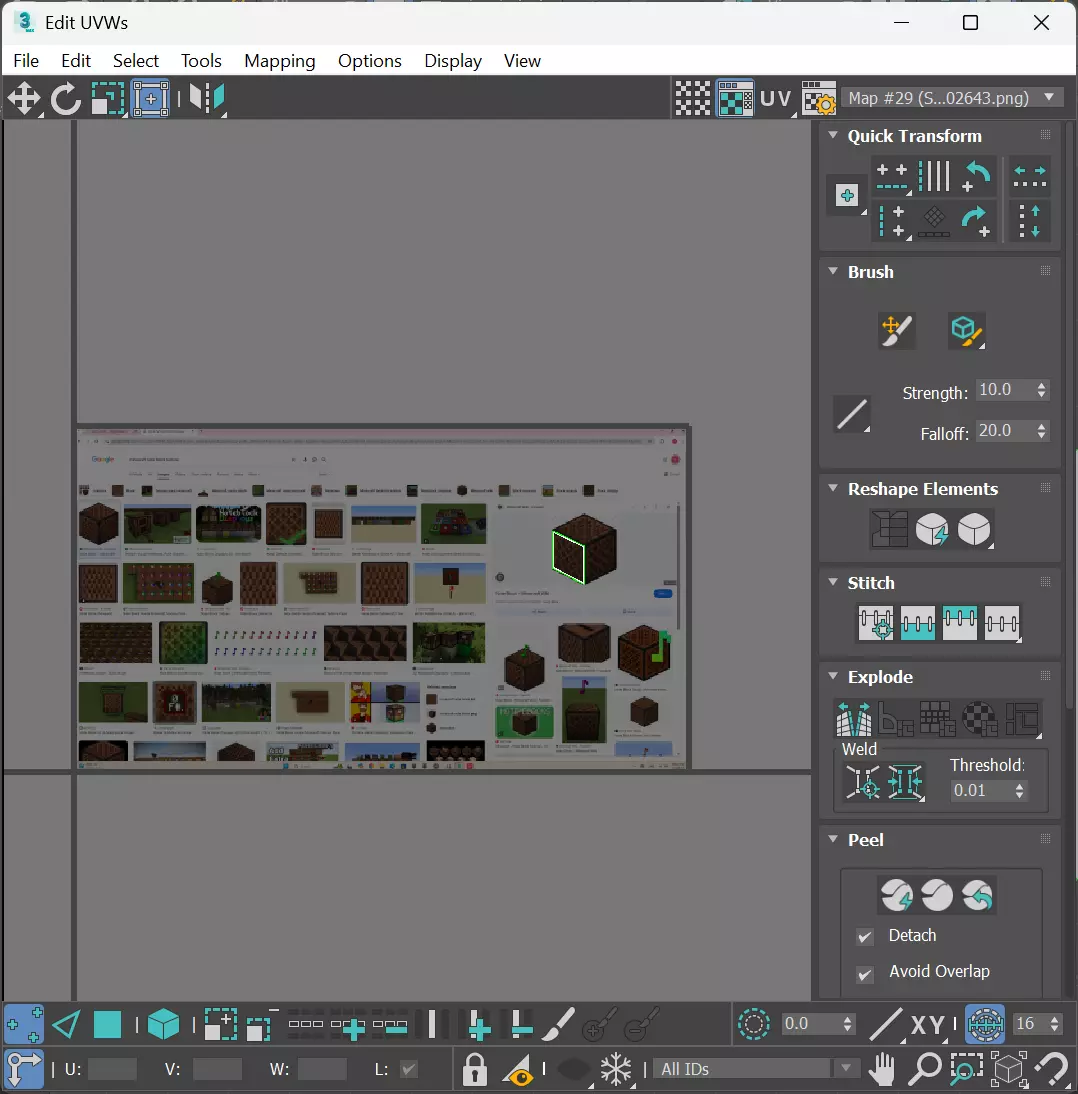Screen dimensions: 1078x1094
Task: Toggle the checker pattern display icon
Action: coord(692,98)
